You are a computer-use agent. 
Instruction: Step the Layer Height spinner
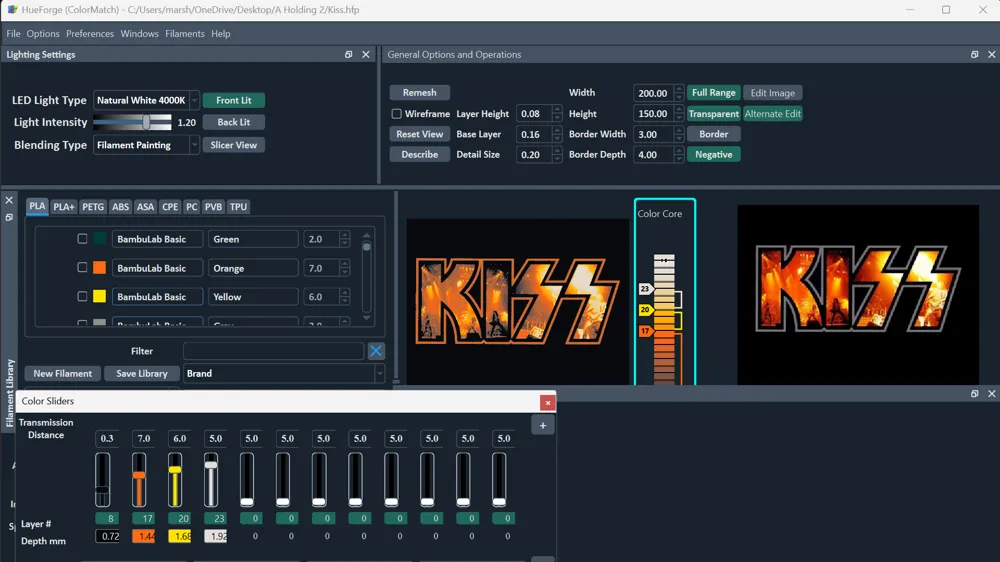point(557,114)
